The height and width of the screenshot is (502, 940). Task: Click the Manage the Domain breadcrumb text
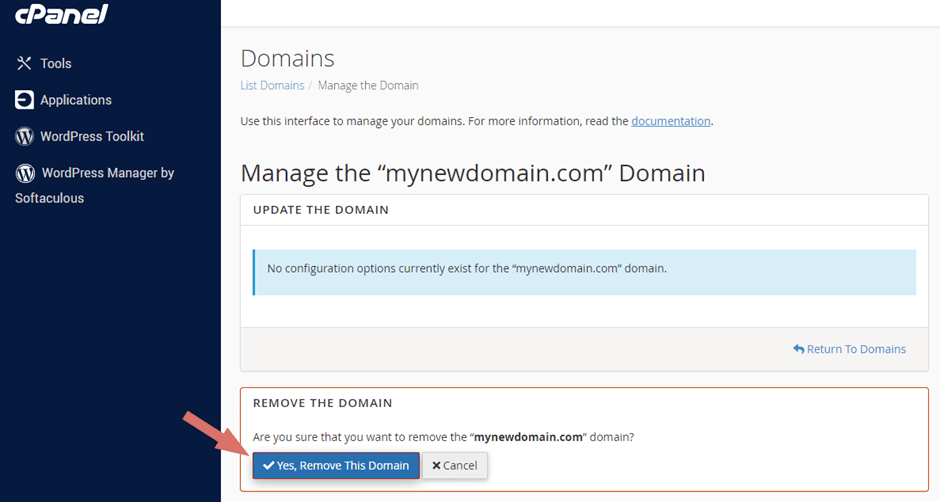368,85
